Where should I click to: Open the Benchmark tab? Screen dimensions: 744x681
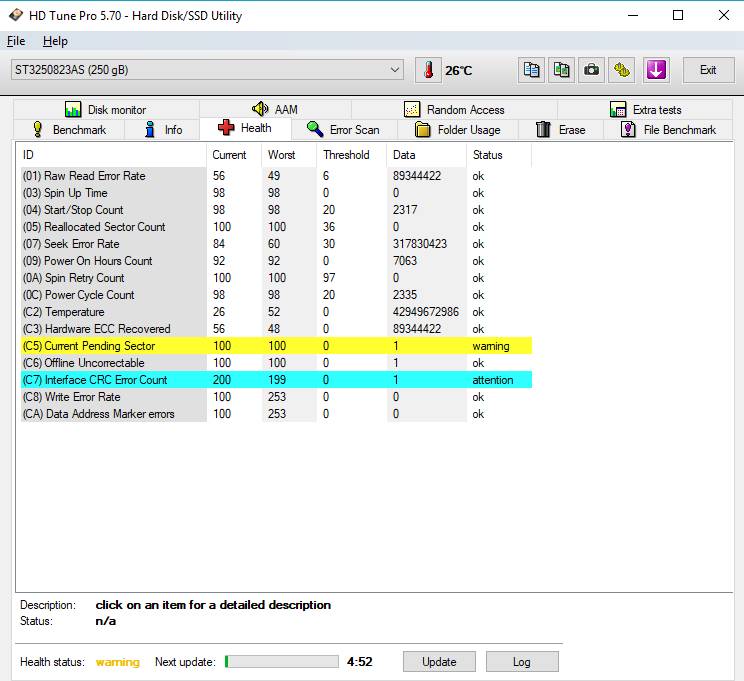point(69,130)
